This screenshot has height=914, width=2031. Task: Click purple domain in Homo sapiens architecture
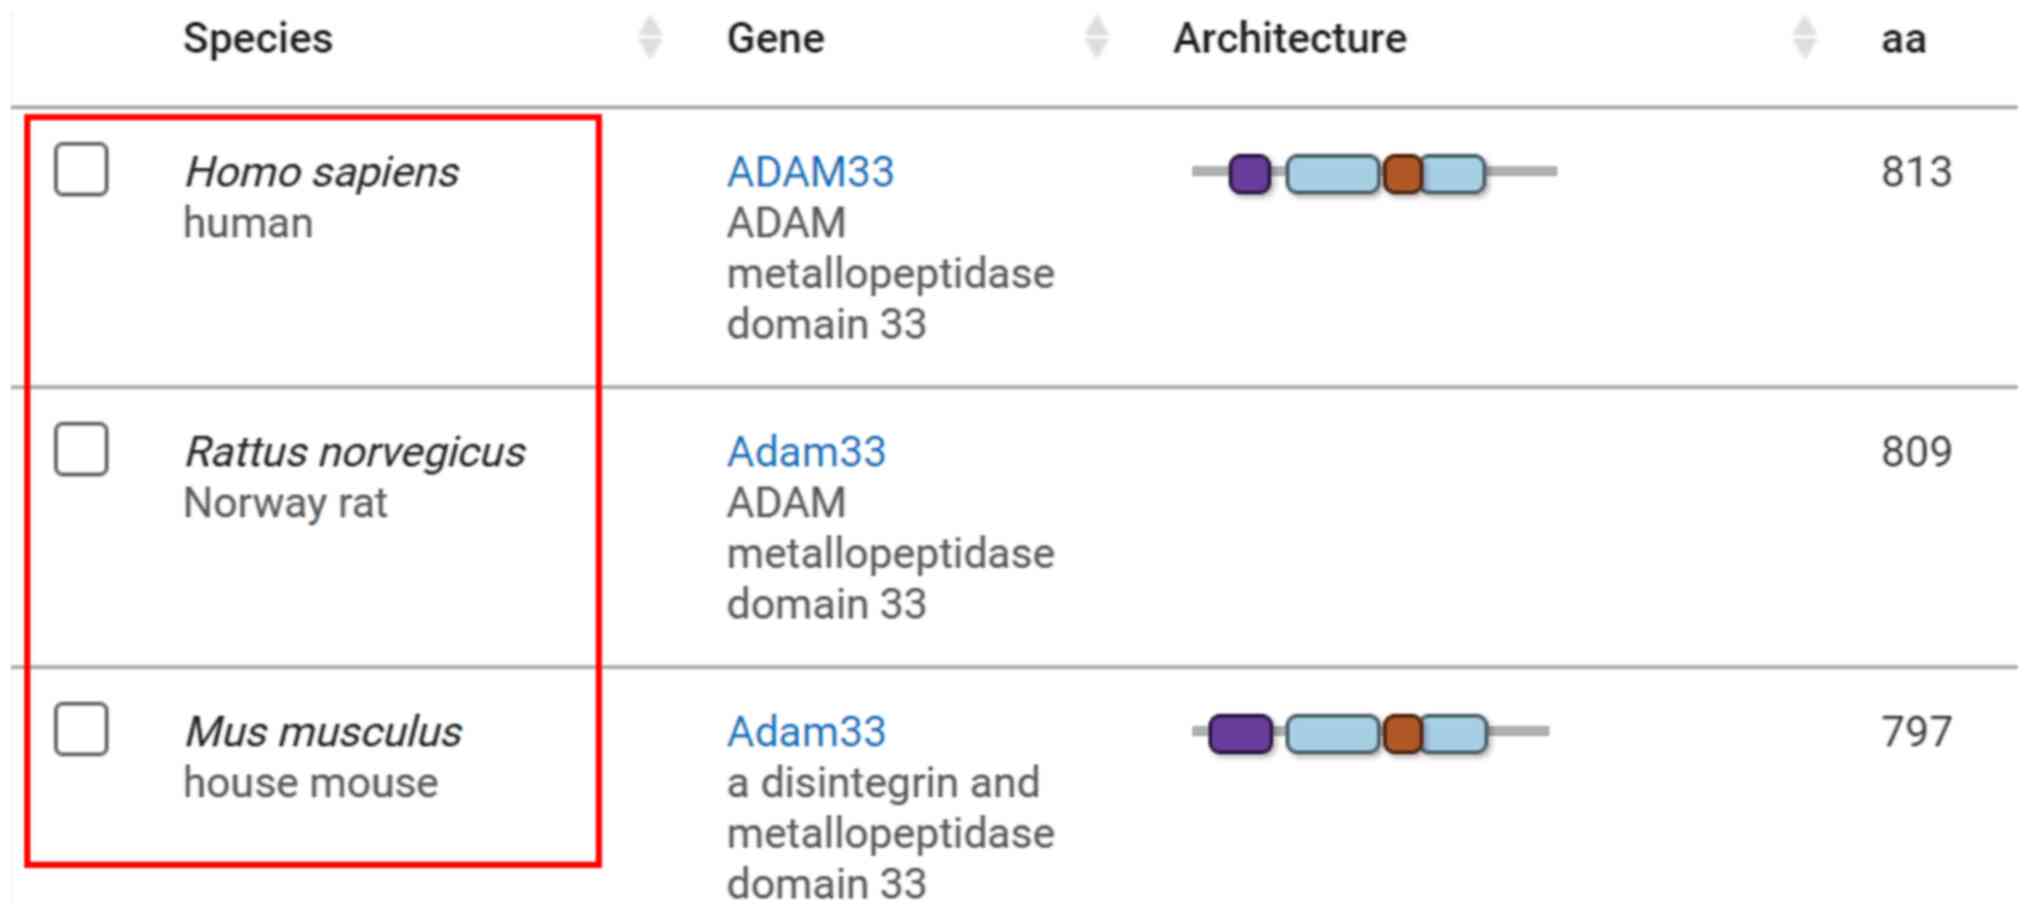(x=1249, y=173)
